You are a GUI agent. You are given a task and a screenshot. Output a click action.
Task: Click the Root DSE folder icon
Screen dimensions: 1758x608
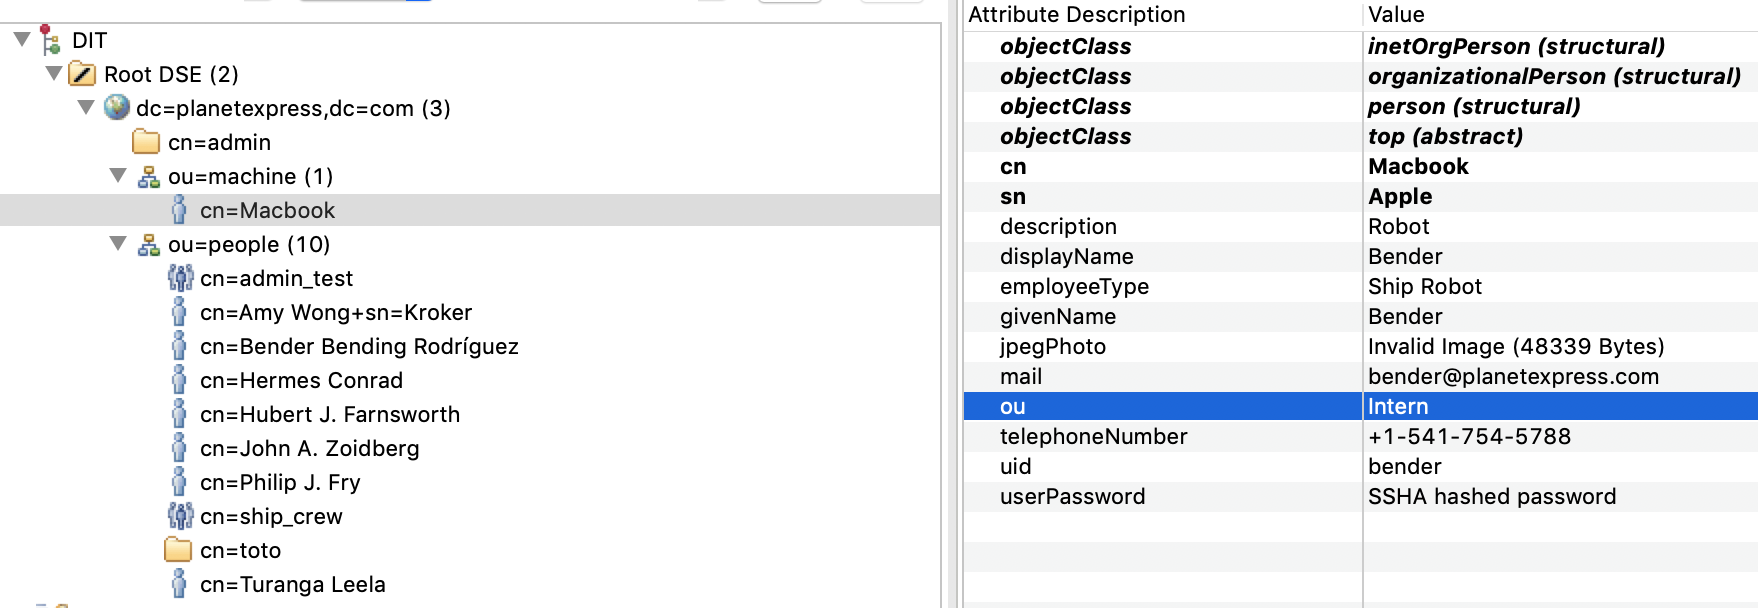[x=82, y=74]
